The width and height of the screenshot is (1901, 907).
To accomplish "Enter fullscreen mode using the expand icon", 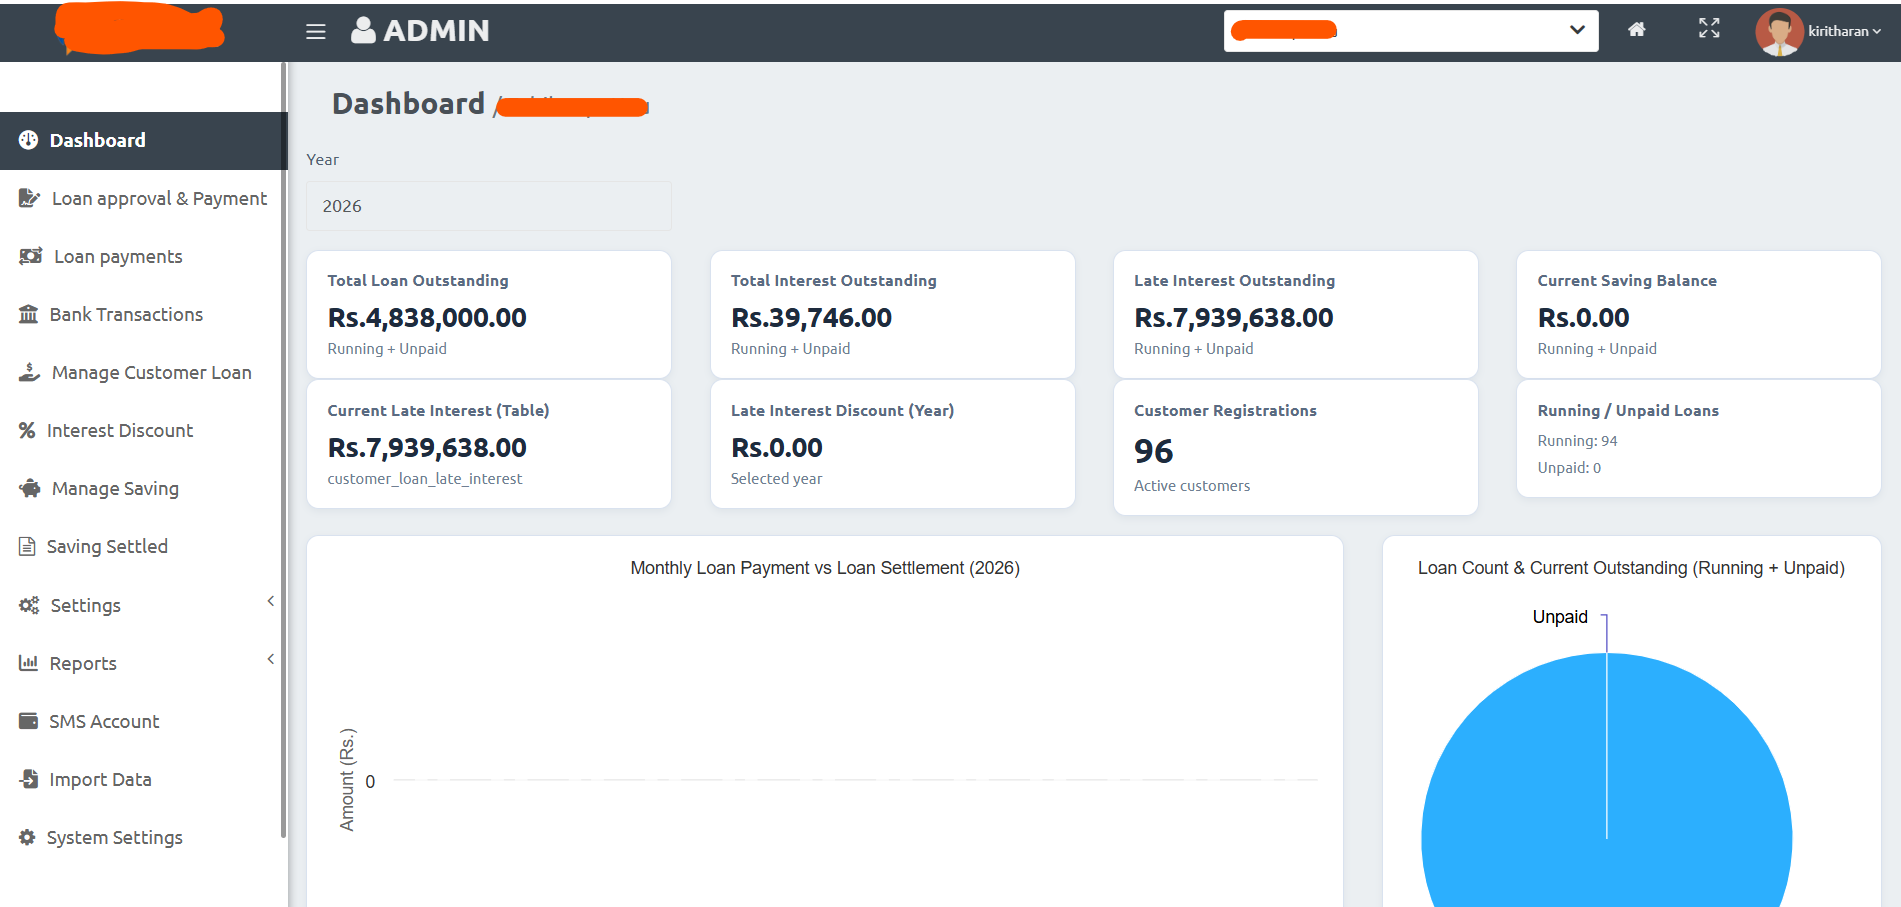I will click(1709, 30).
